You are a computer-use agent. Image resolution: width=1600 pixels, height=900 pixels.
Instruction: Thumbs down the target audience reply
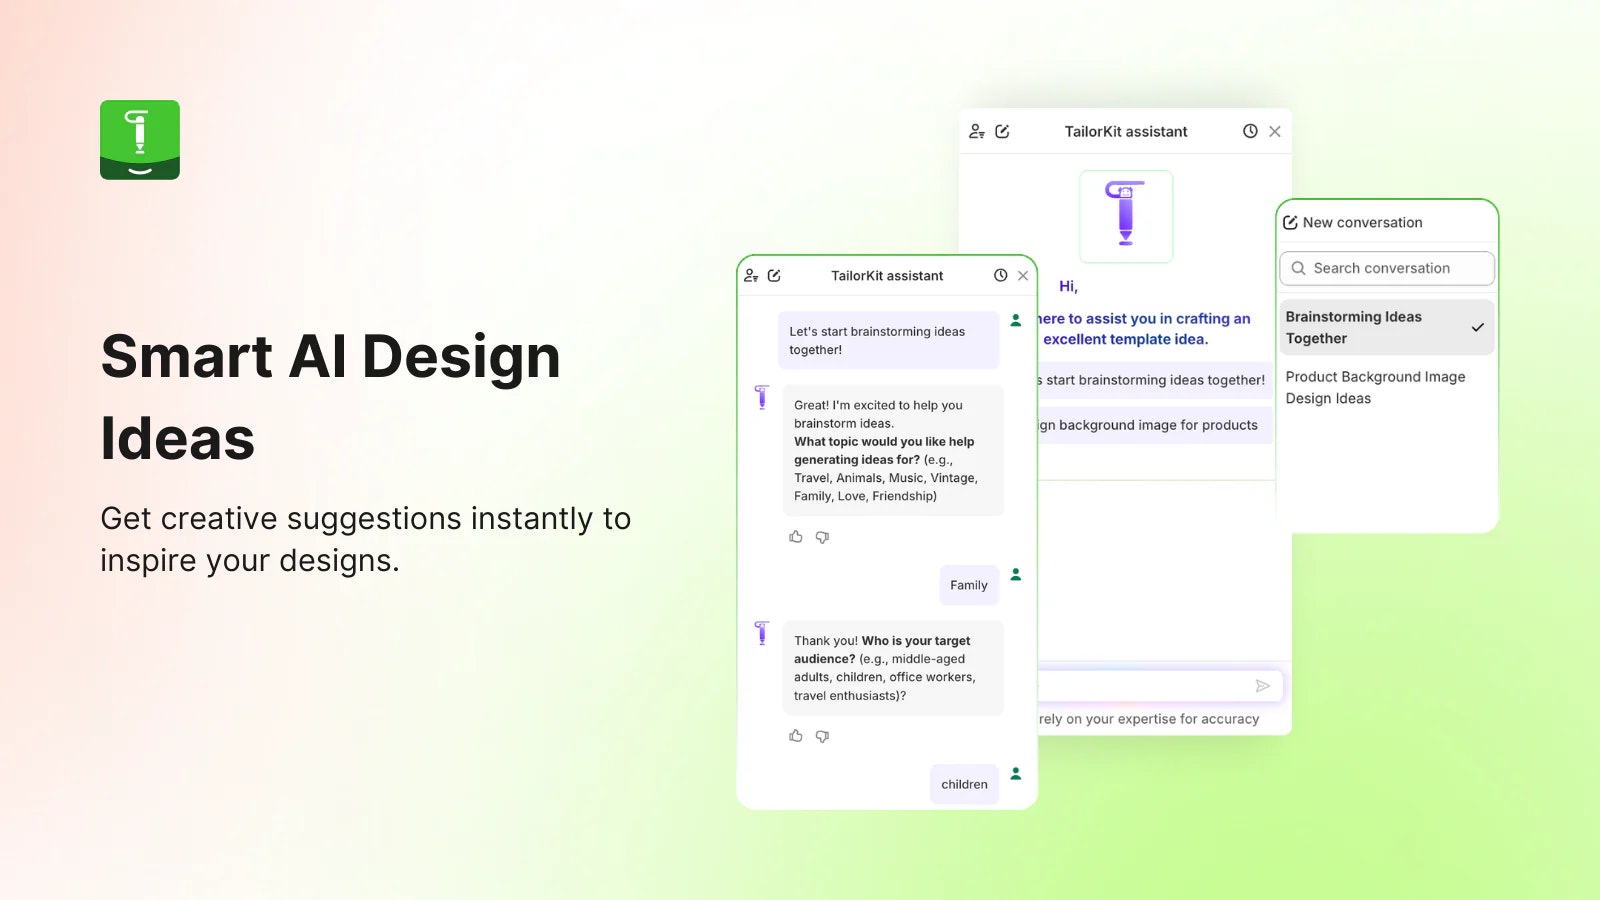[822, 736]
